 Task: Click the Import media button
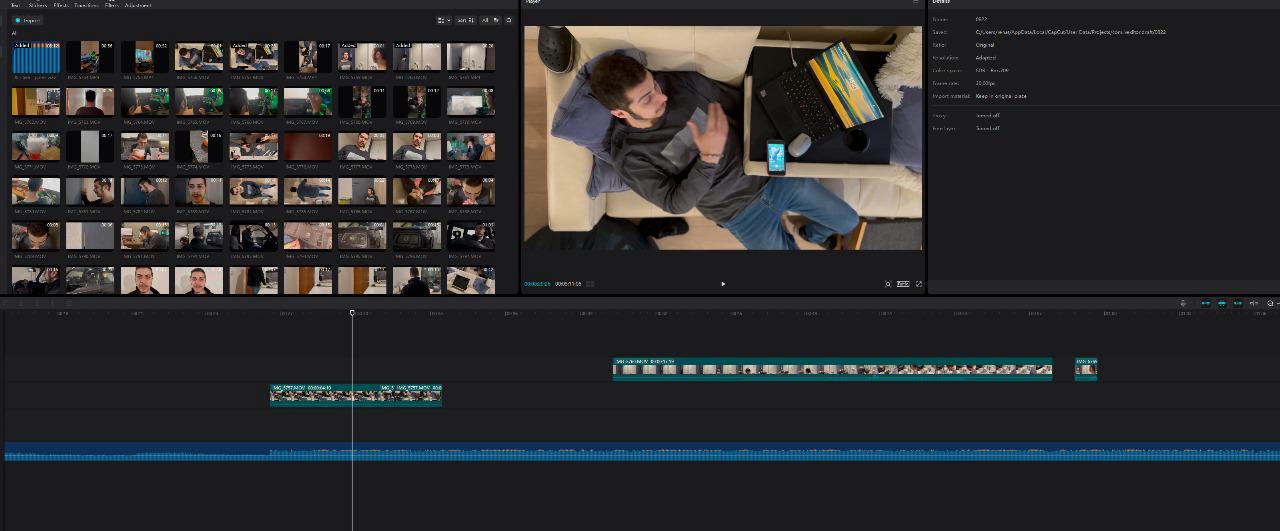coord(27,20)
